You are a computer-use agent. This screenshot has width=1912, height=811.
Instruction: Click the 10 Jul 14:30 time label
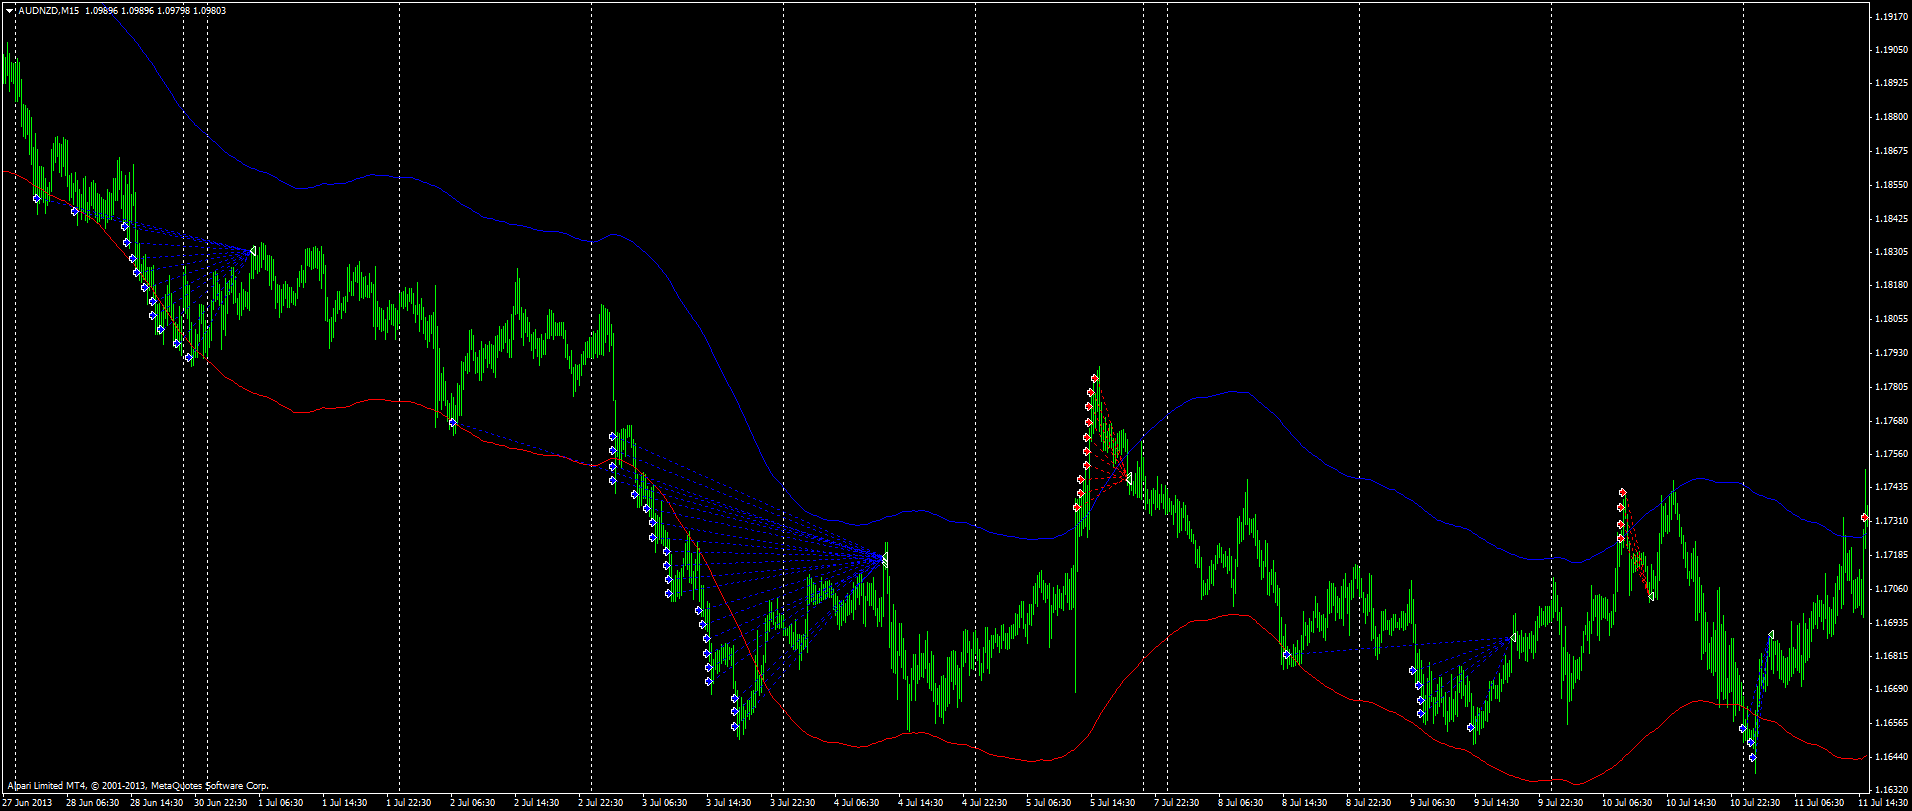coord(1690,803)
